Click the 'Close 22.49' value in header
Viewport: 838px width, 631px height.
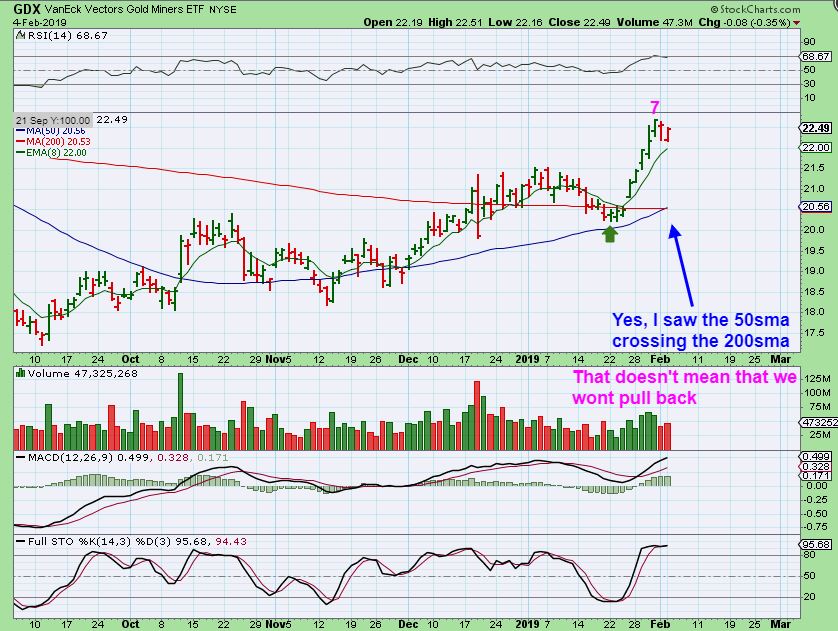pos(580,22)
